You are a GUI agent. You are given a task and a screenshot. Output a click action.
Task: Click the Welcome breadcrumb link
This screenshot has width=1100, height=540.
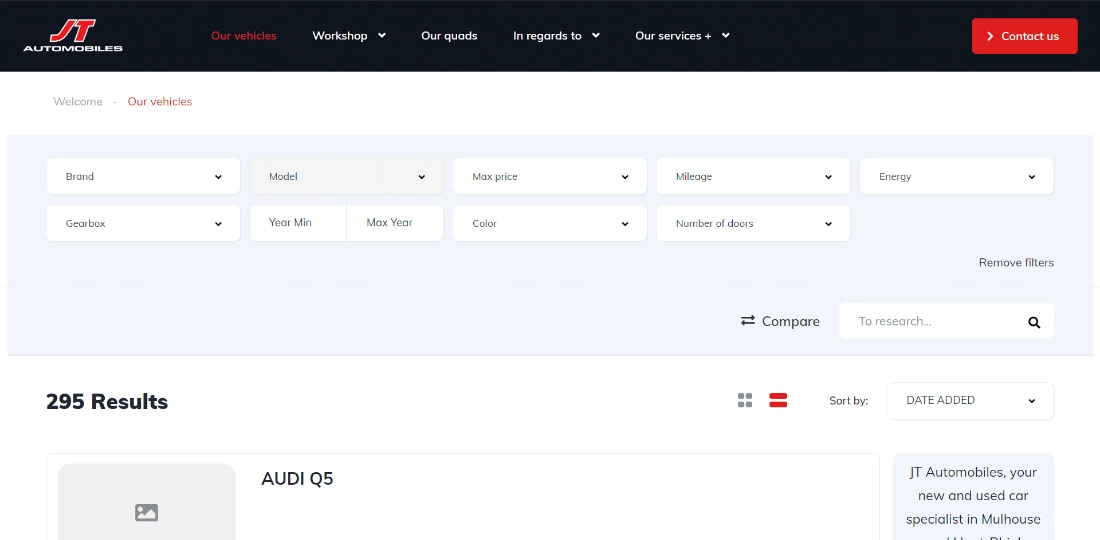tap(78, 101)
